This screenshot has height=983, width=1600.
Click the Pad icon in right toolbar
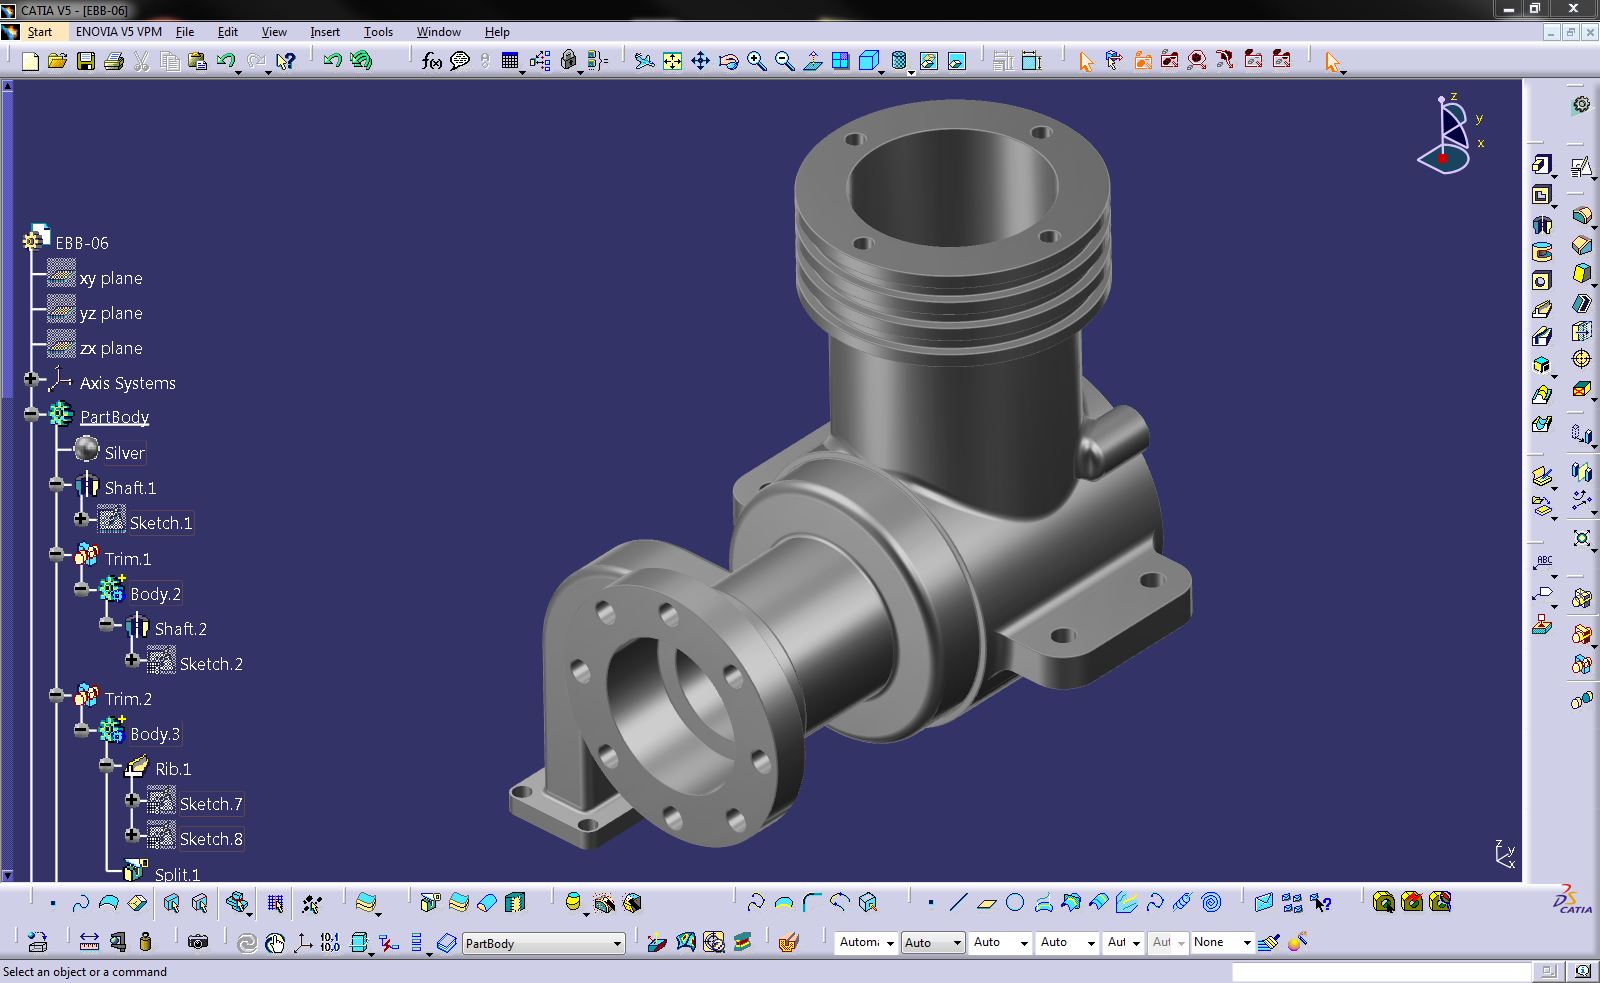[x=1543, y=165]
